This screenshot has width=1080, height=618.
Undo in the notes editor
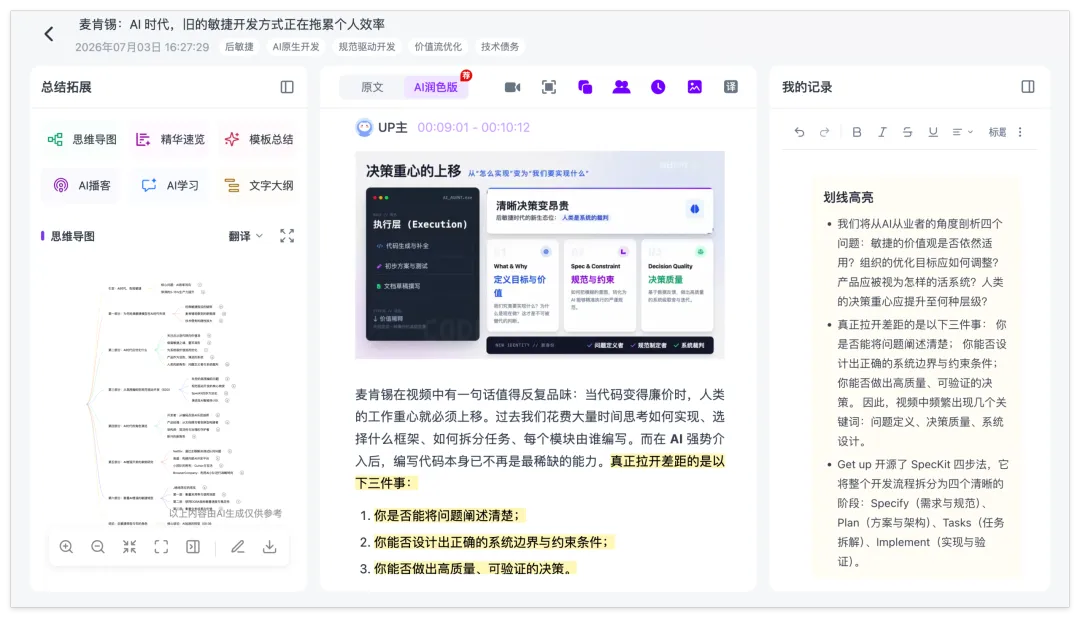coord(799,132)
